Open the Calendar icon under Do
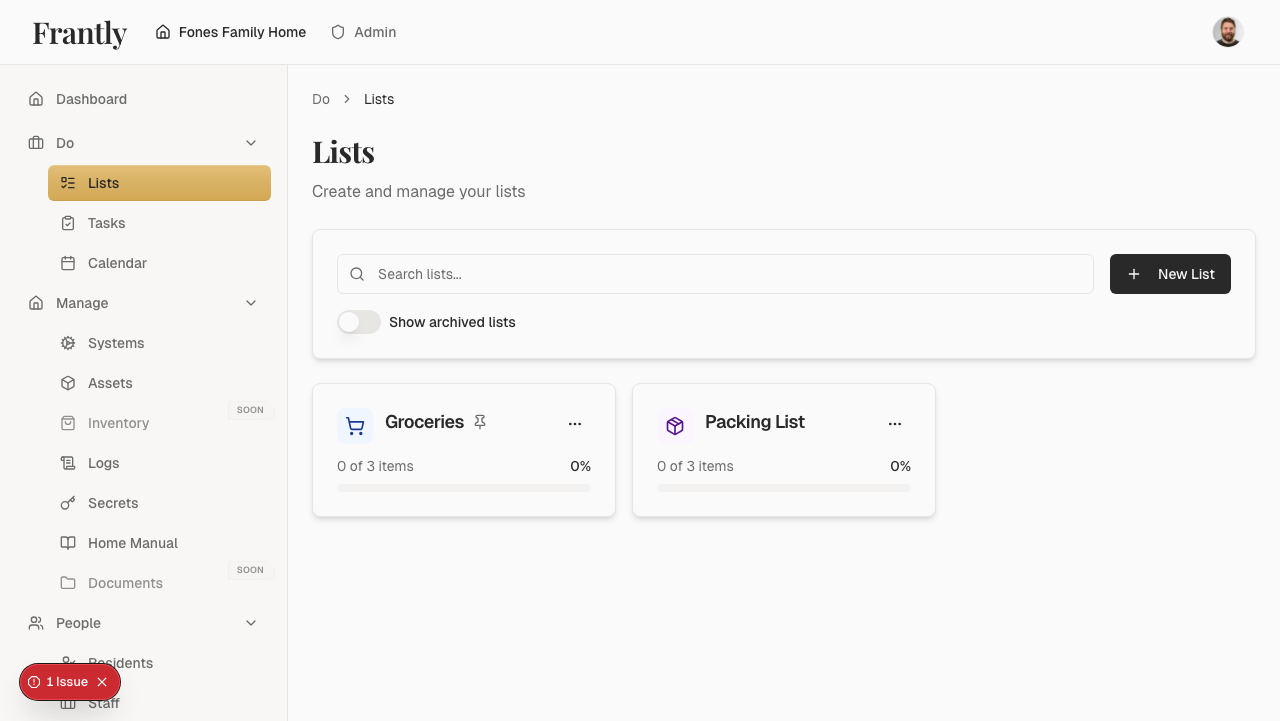This screenshot has width=1280, height=721. click(x=67, y=262)
